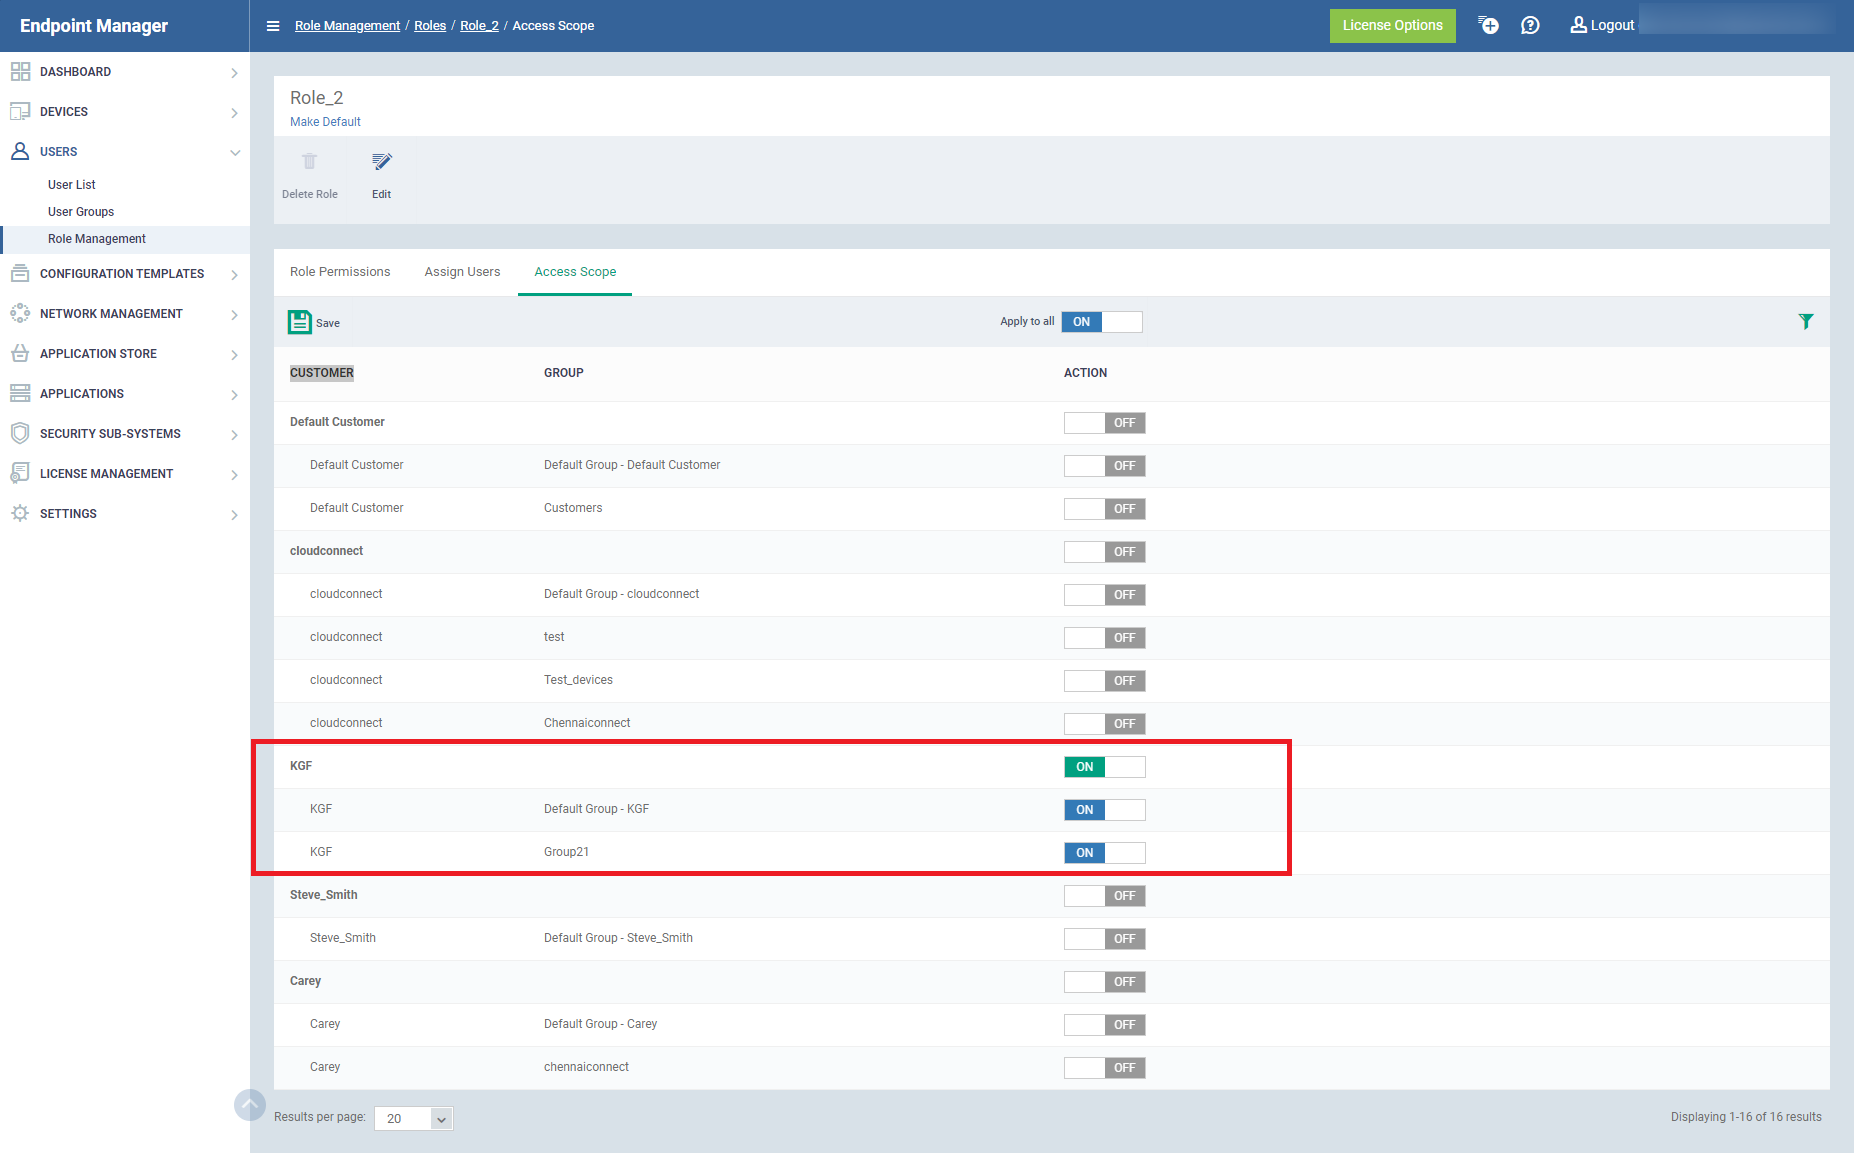
Task: Open the Roles breadcrumb link
Action: click(430, 26)
